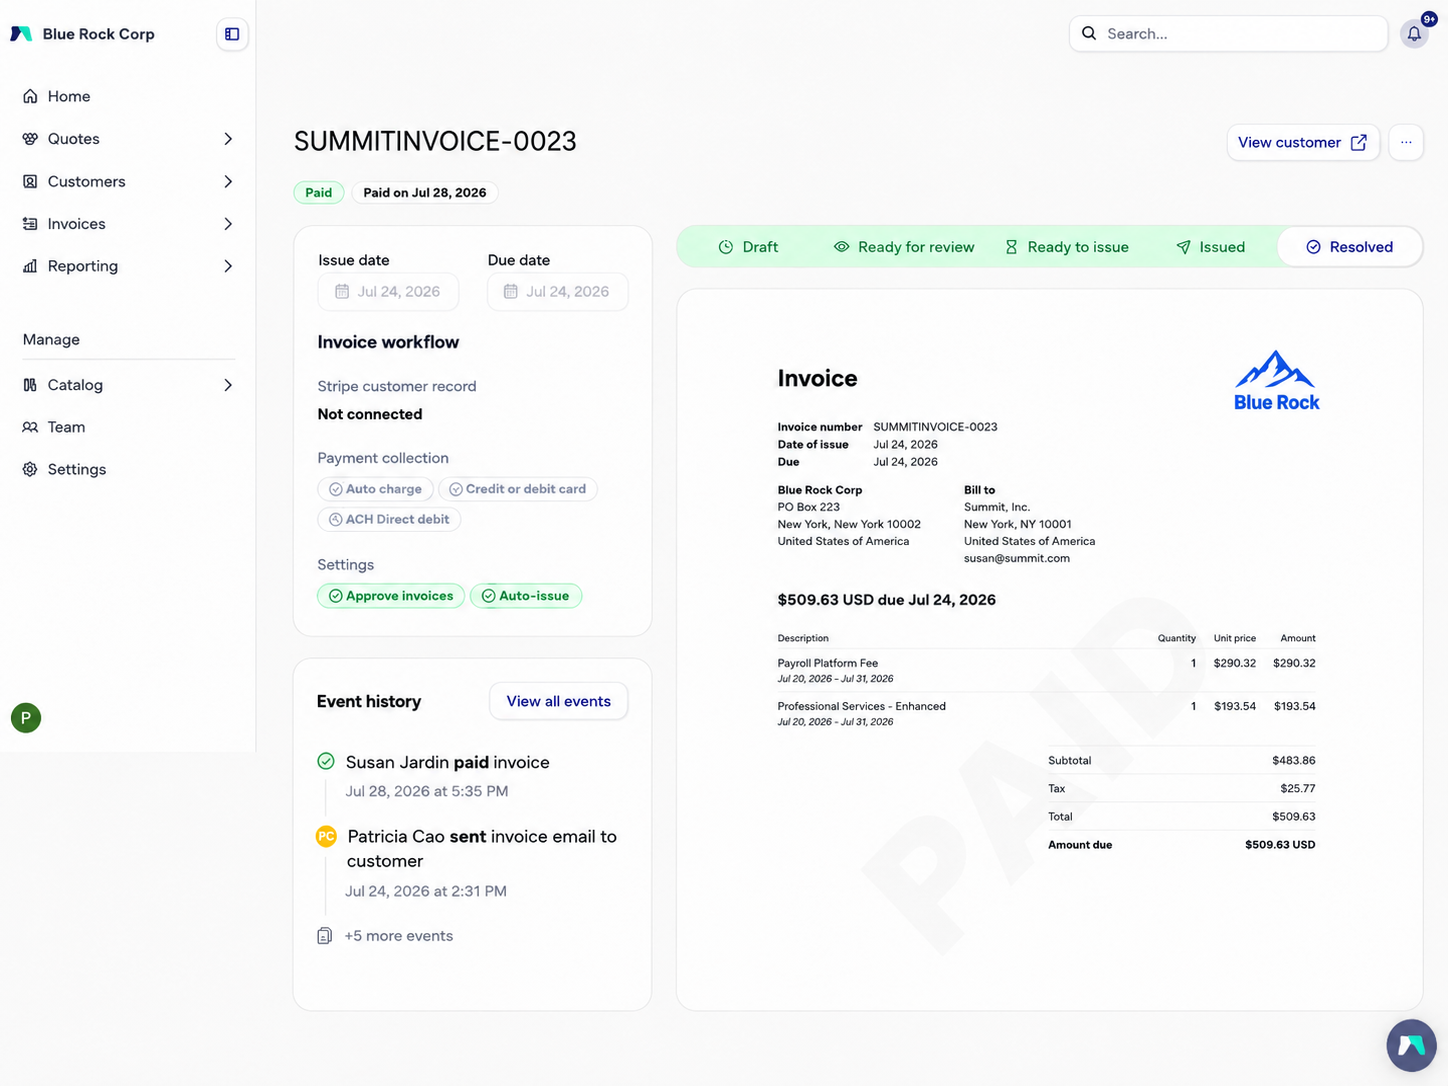The width and height of the screenshot is (1448, 1086).
Task: Select the Ready for review step
Action: tap(904, 247)
